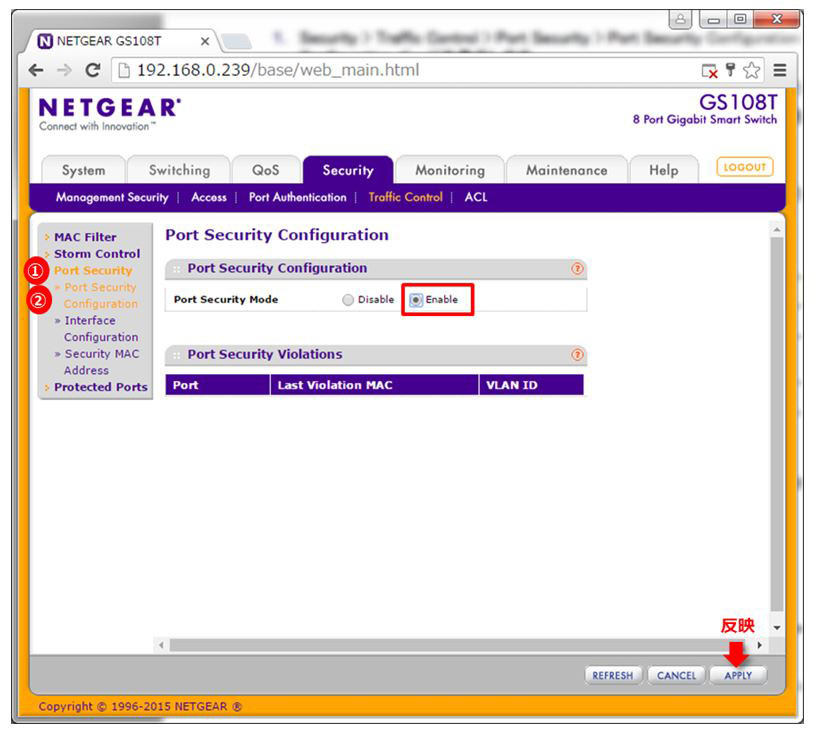This screenshot has height=733, width=823.
Task: Click the LOGOUT button
Action: tap(745, 167)
